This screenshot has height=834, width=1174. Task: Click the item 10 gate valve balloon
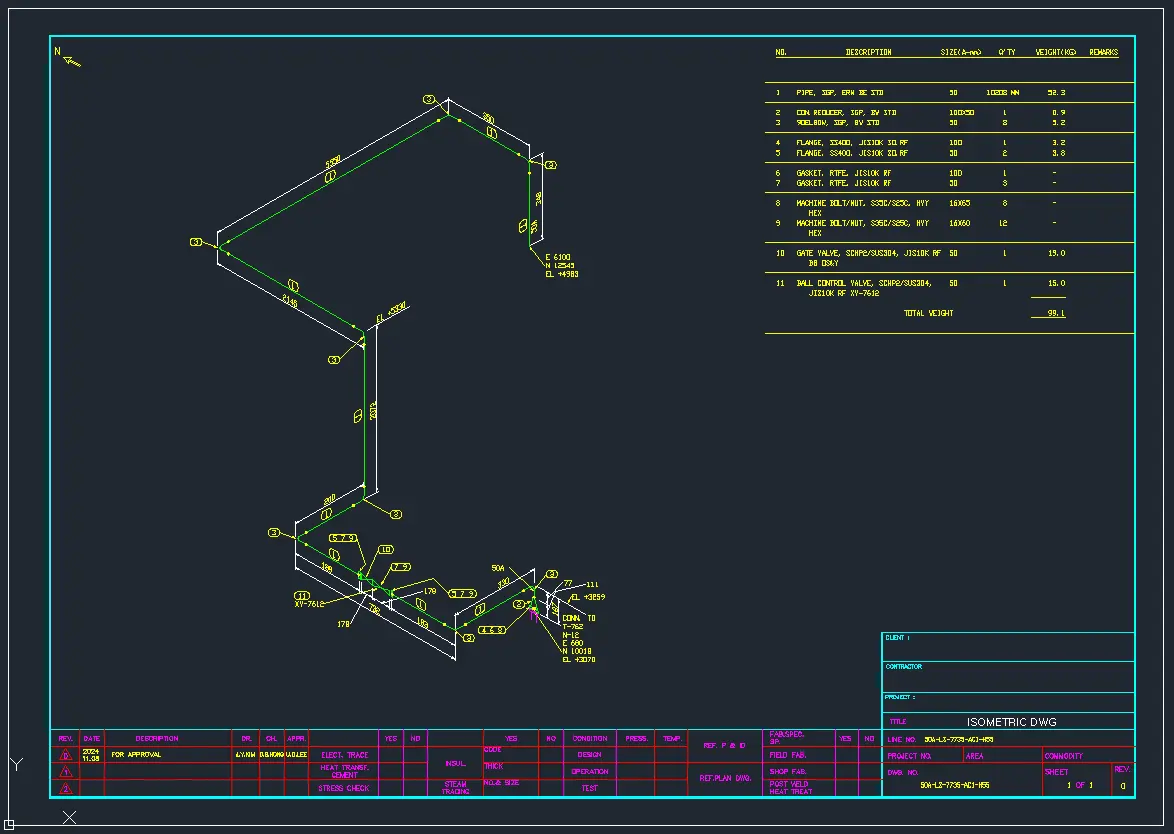click(385, 549)
